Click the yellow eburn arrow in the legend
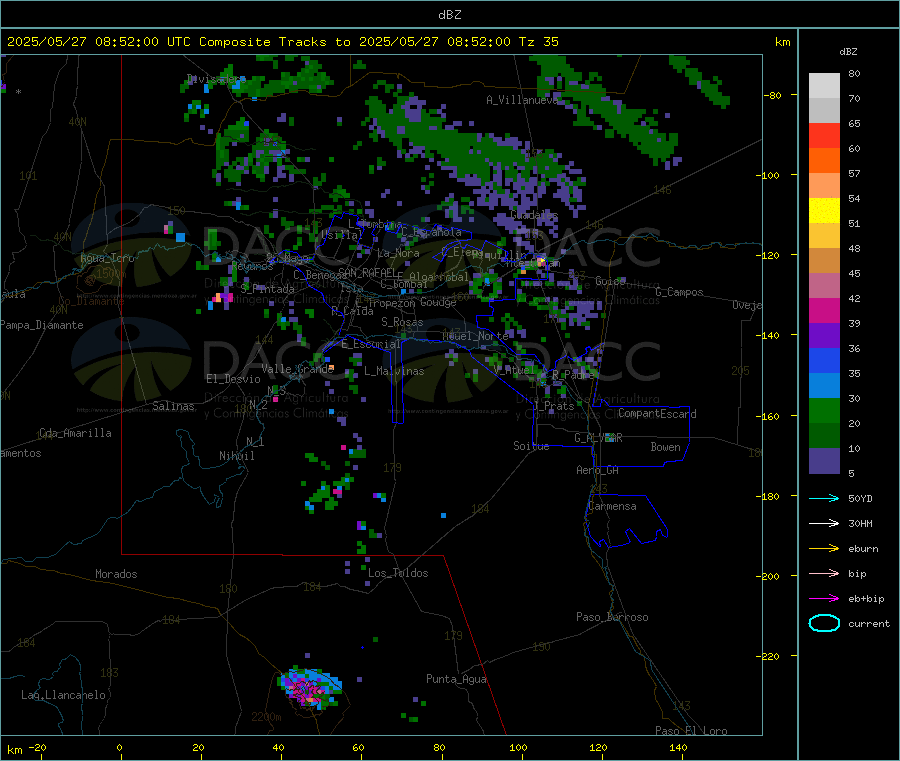900x761 pixels. (x=824, y=549)
